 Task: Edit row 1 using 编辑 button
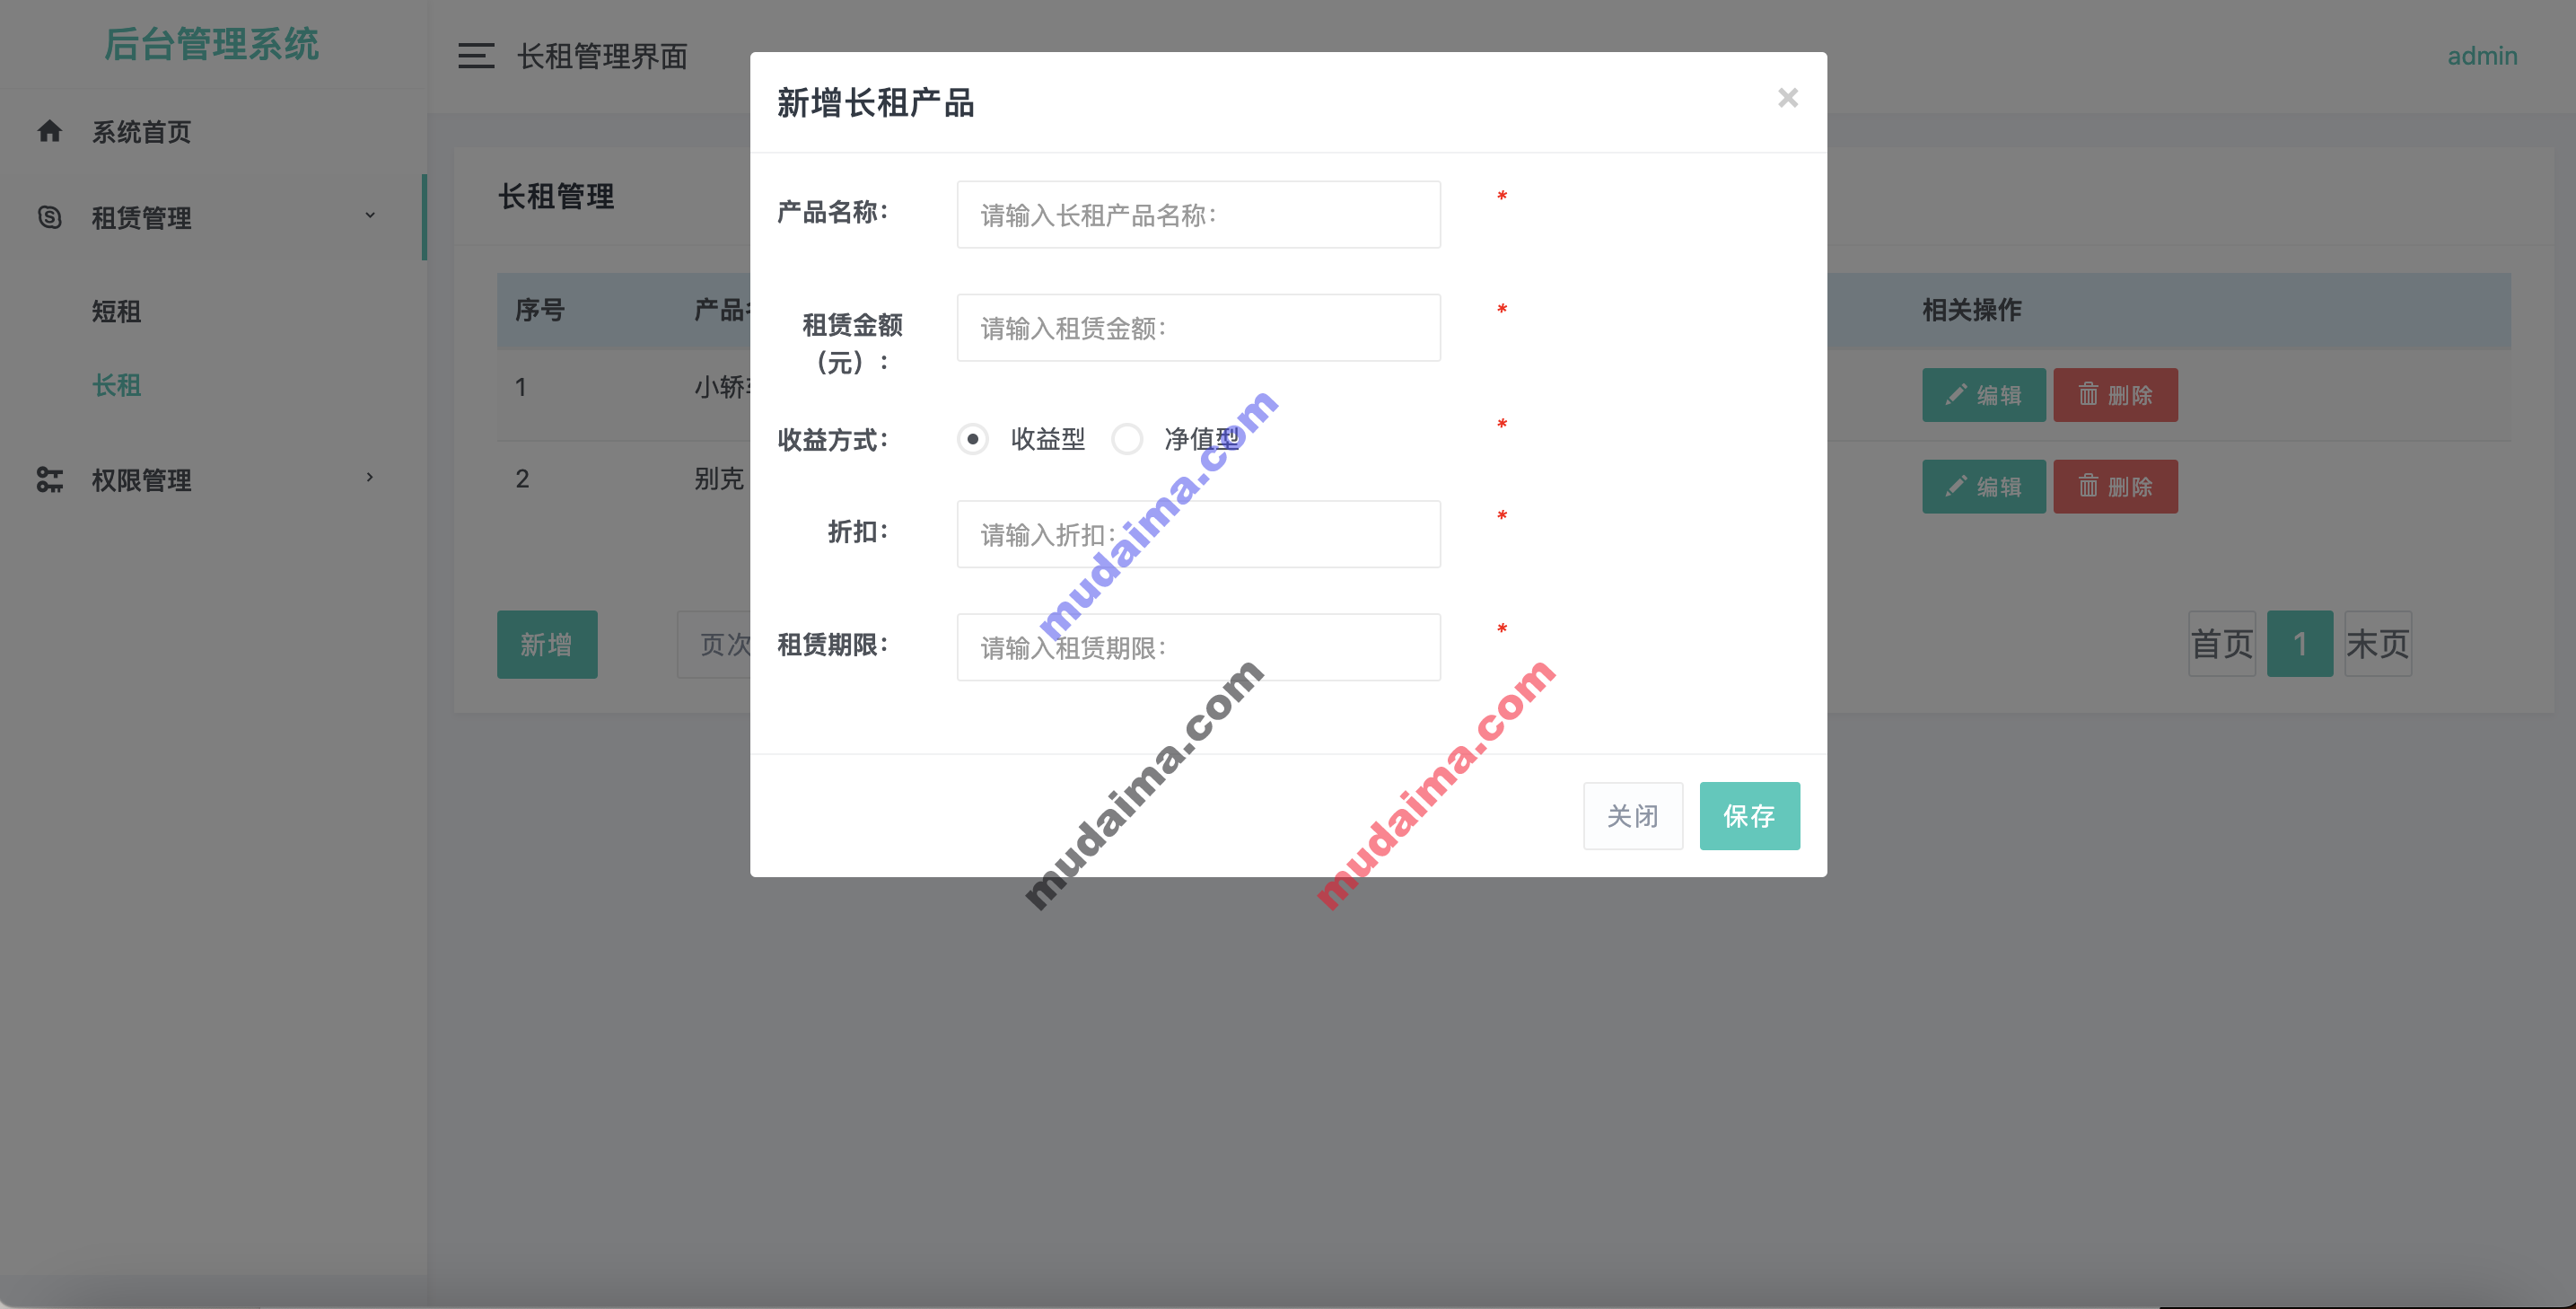pyautogui.click(x=1983, y=395)
